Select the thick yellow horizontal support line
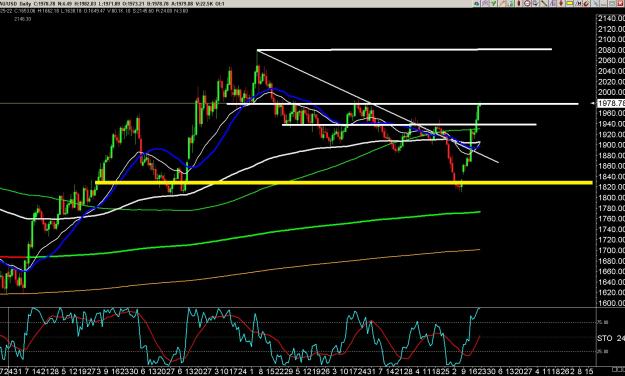 tap(344, 183)
